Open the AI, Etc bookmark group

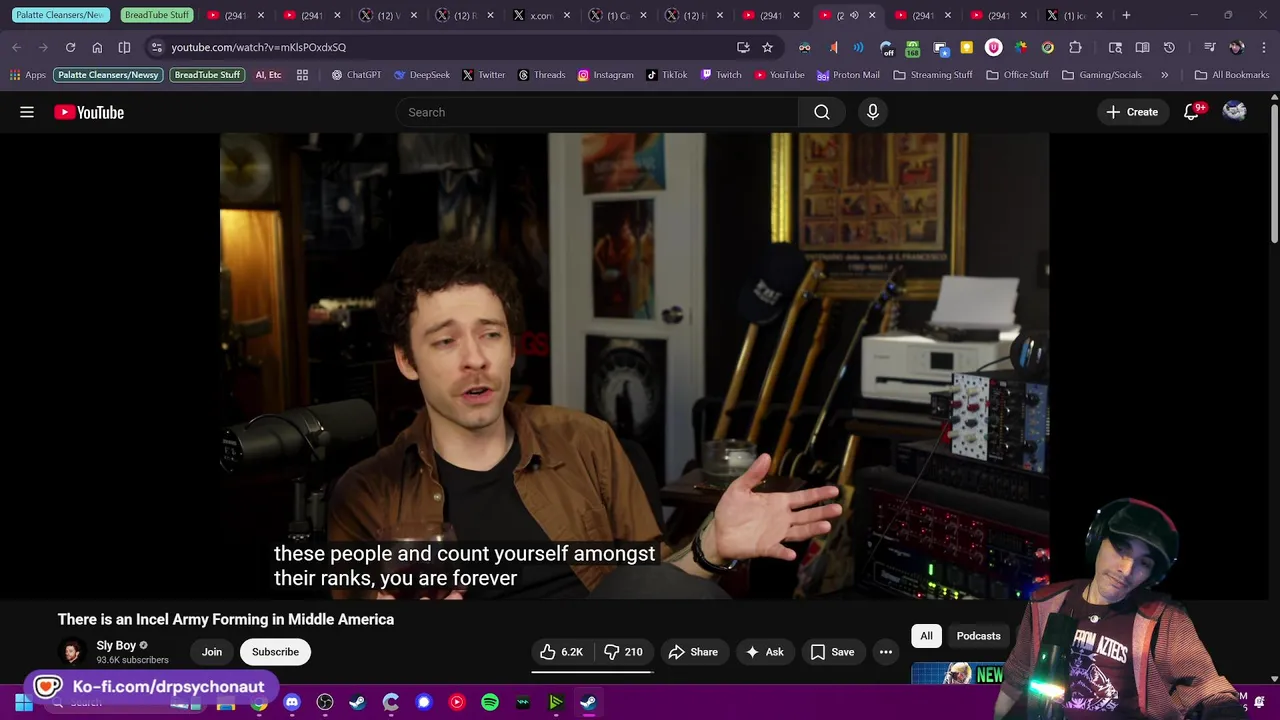(268, 75)
